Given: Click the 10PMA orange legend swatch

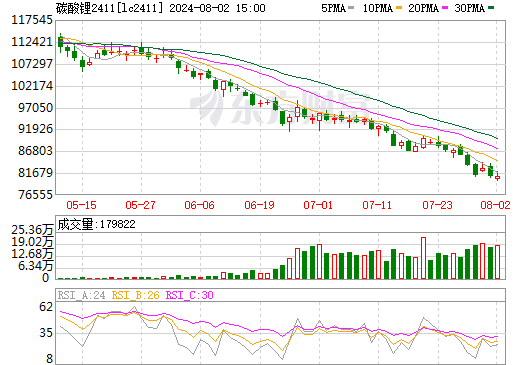Looking at the screenshot, I should click(399, 8).
